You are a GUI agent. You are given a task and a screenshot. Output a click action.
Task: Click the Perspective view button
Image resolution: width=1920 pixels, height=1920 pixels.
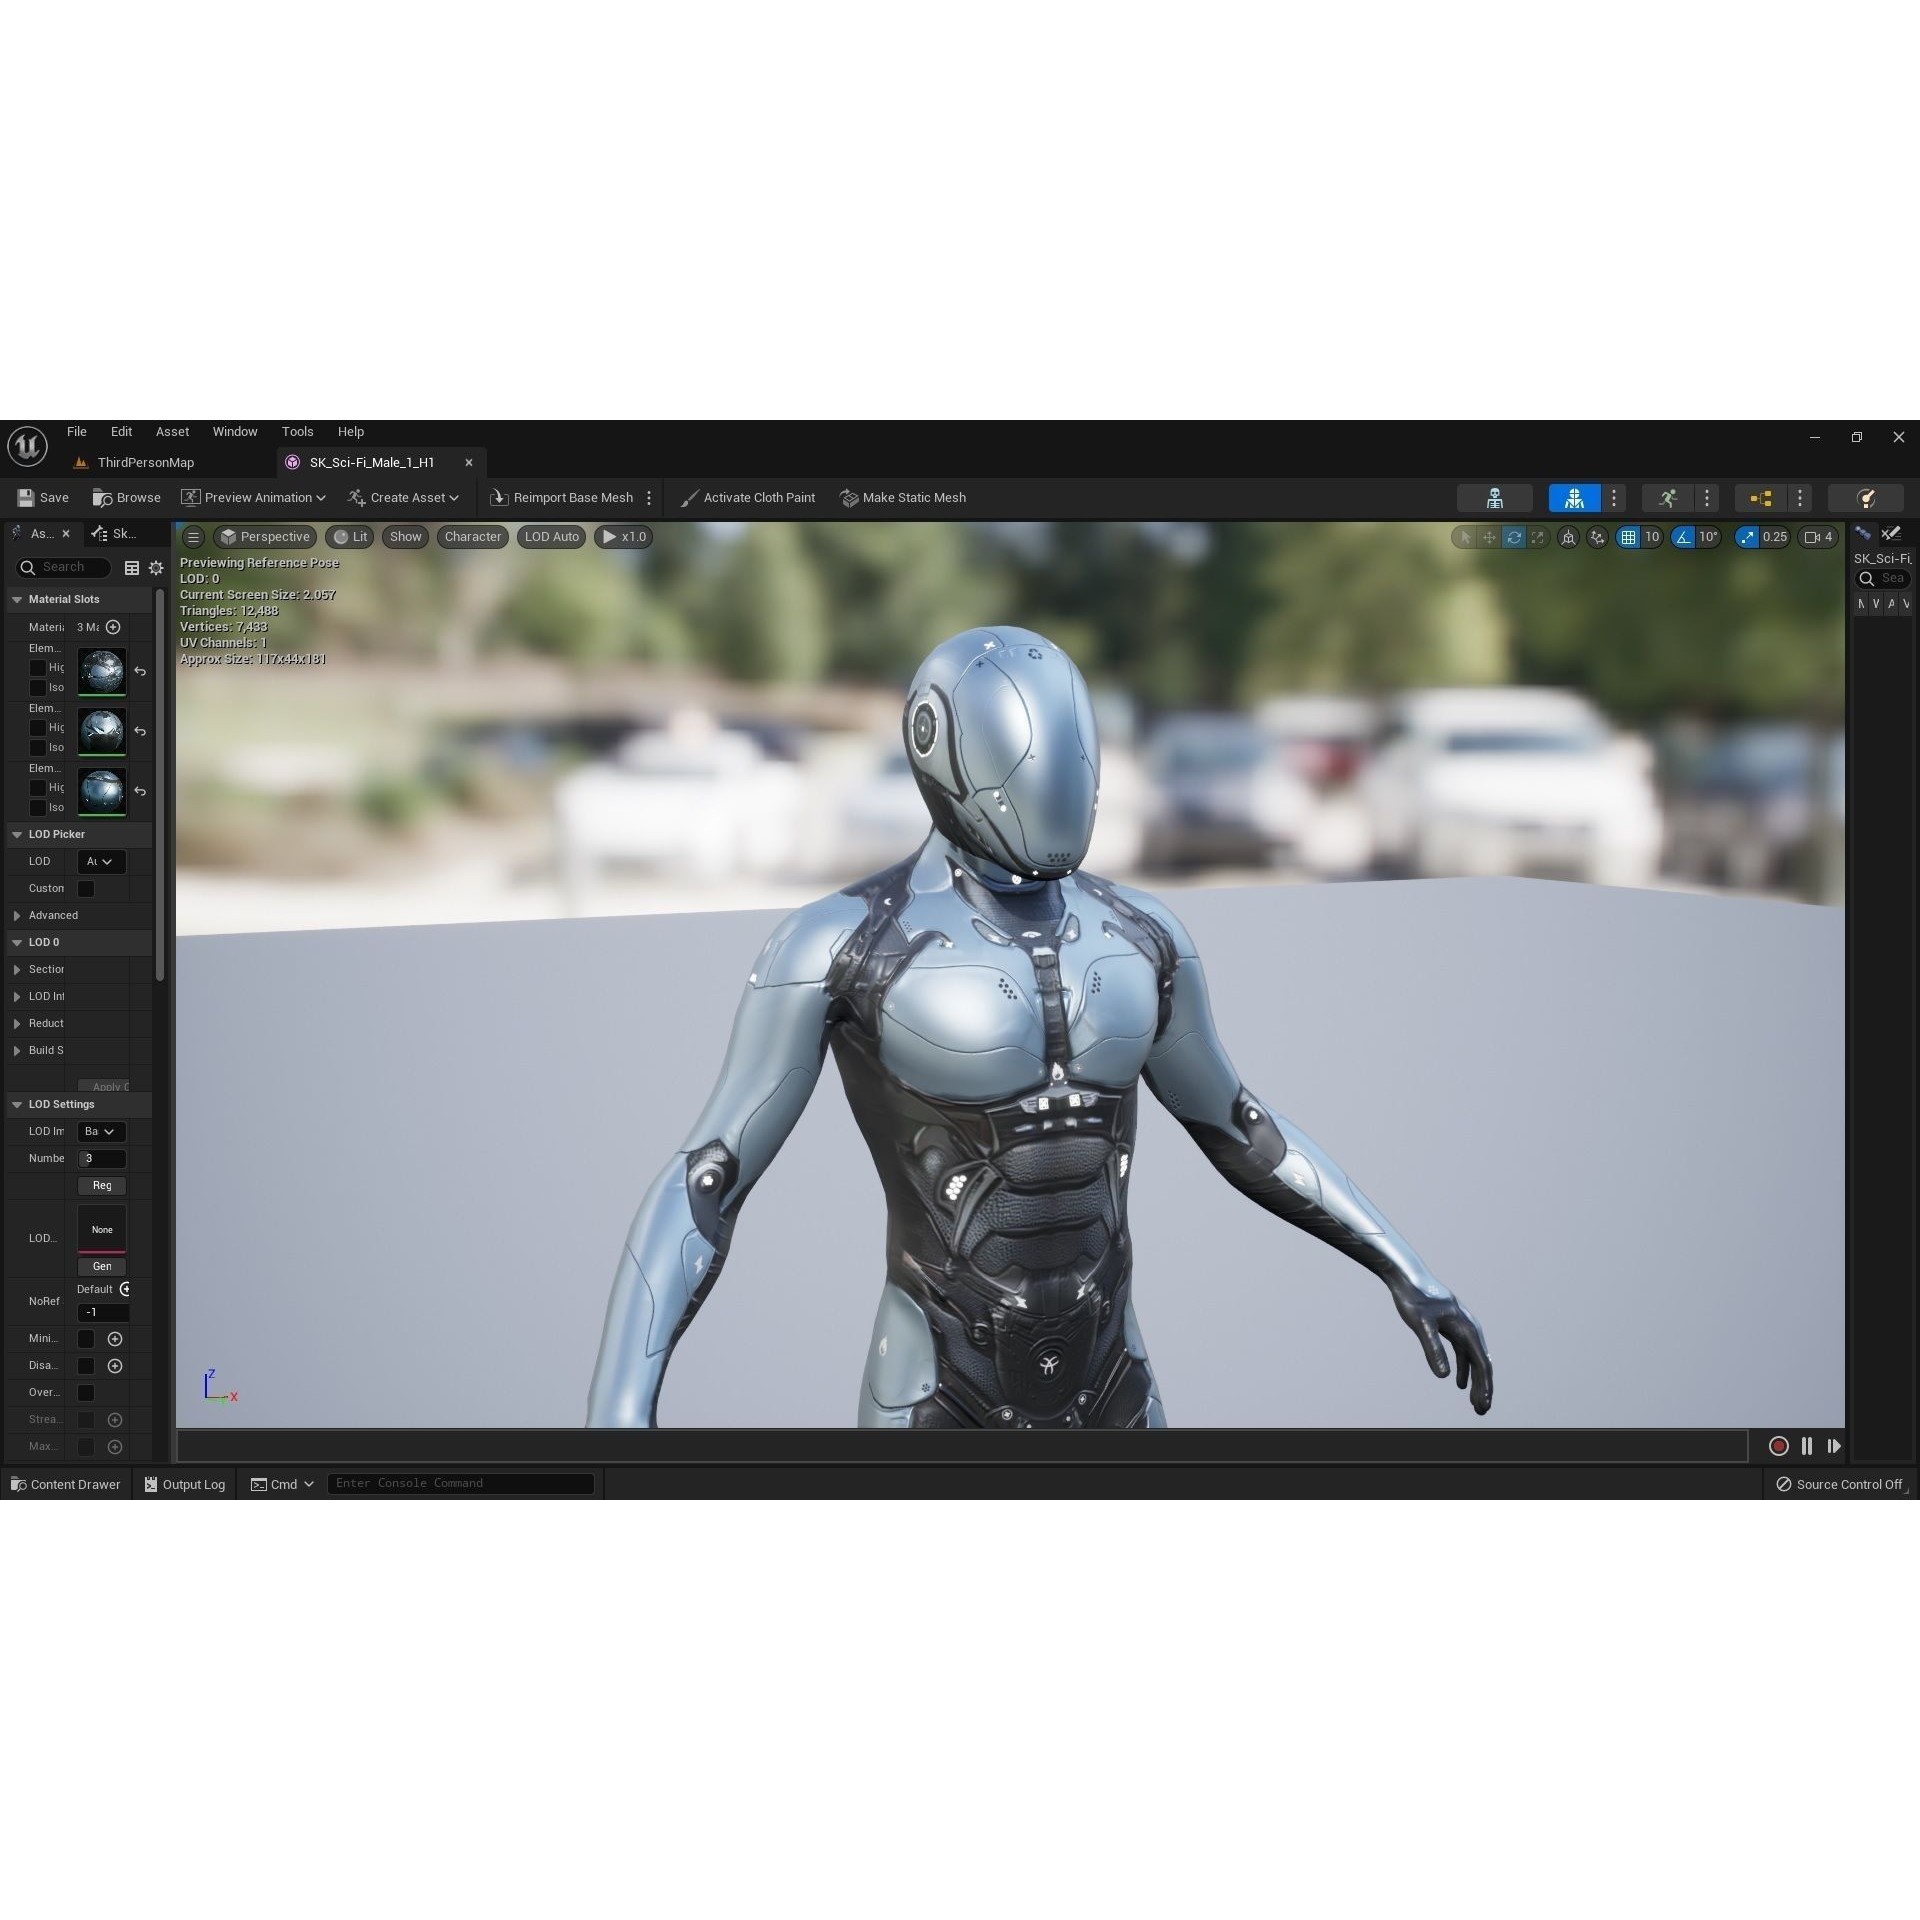(x=265, y=537)
